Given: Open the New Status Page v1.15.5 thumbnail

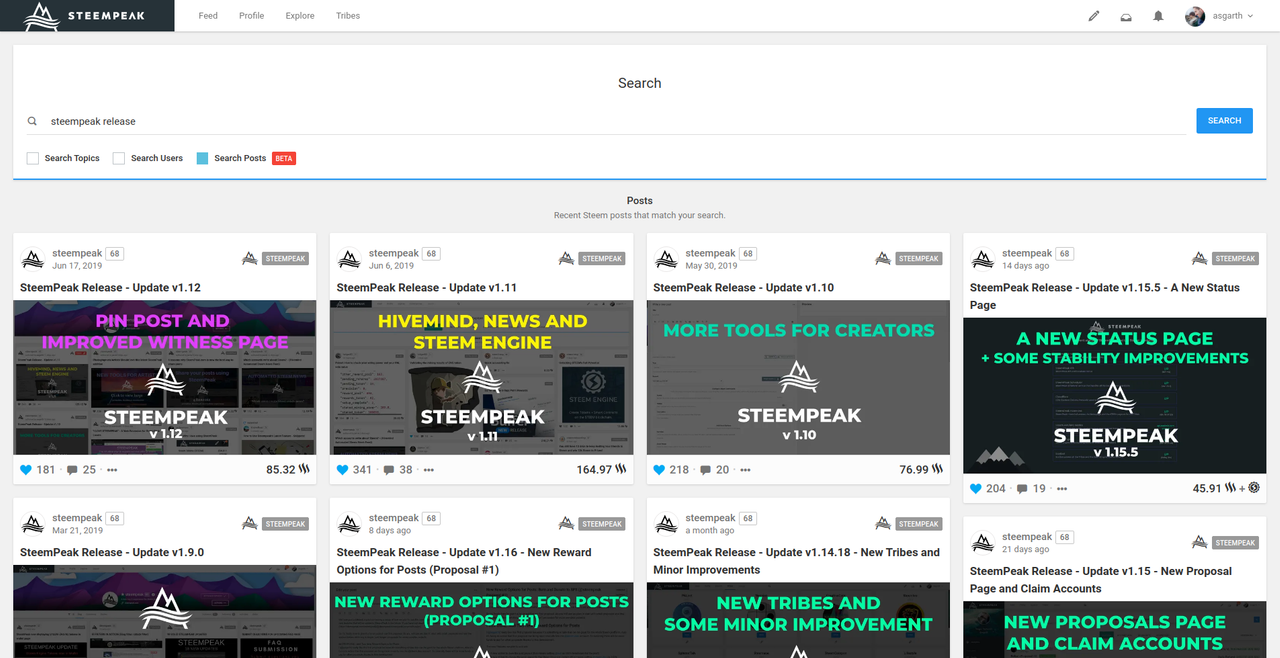Looking at the screenshot, I should point(1115,396).
